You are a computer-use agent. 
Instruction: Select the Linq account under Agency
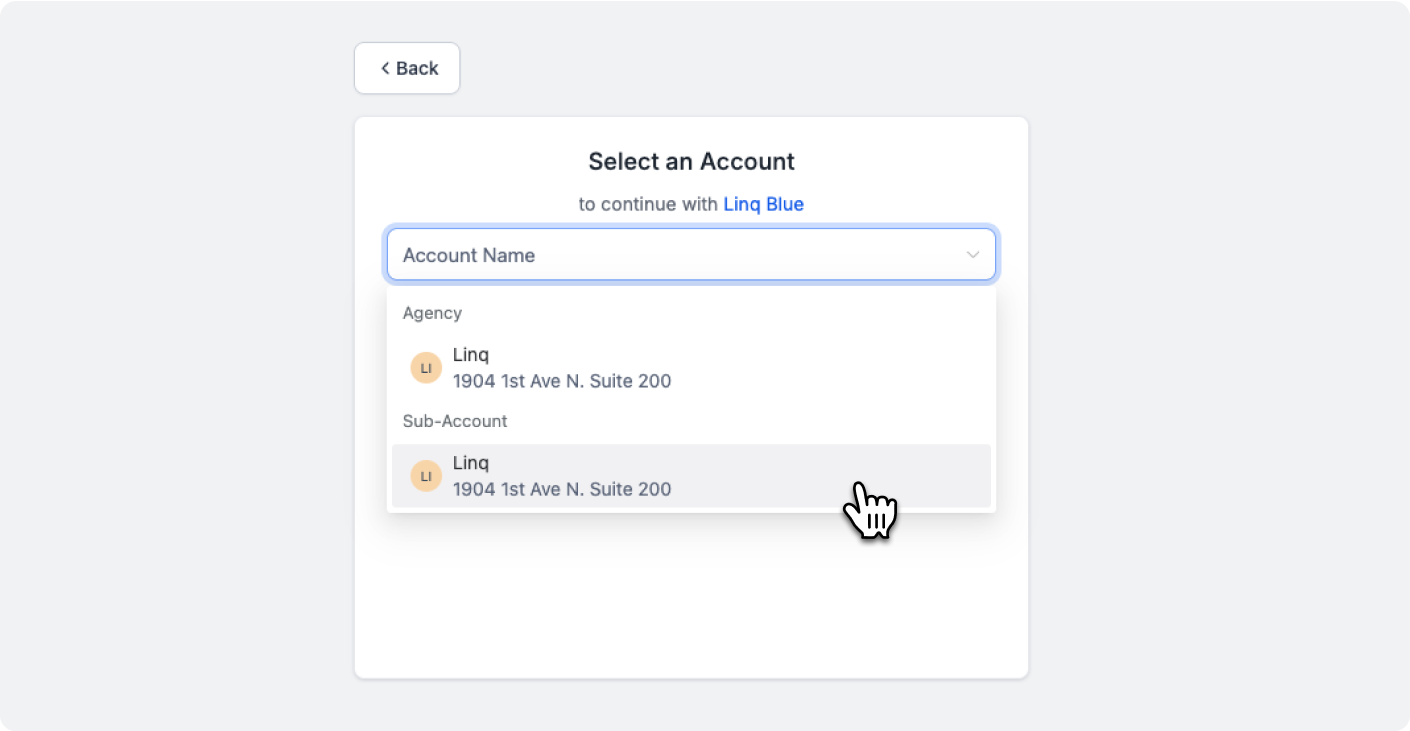tap(691, 368)
